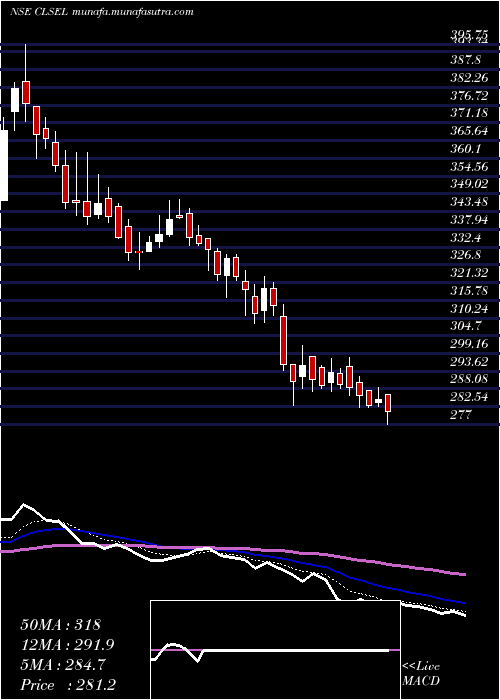
Task: Click the <<Live MACD label
Action: pos(421,674)
